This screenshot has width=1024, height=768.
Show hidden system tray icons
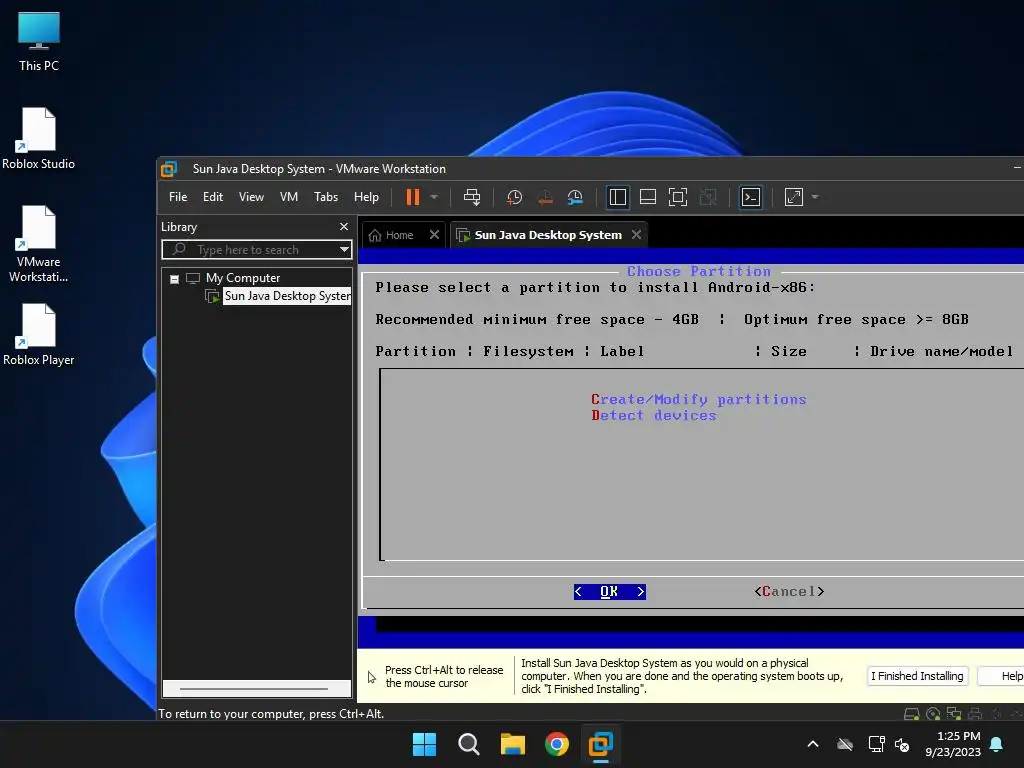point(813,744)
